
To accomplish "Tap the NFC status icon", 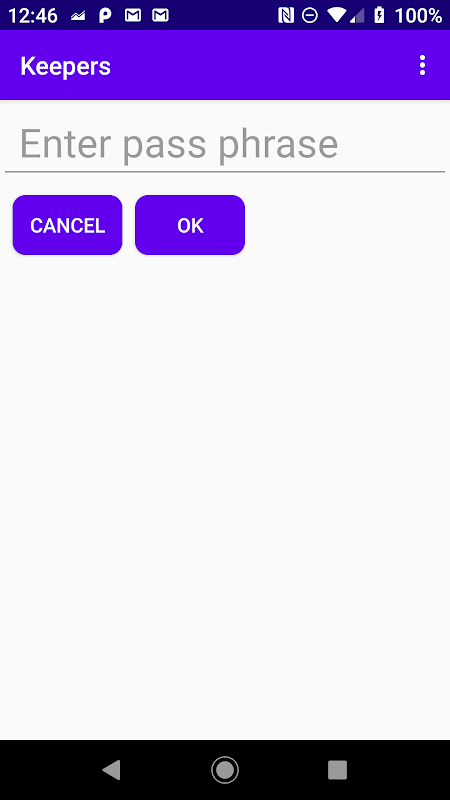I will point(286,16).
